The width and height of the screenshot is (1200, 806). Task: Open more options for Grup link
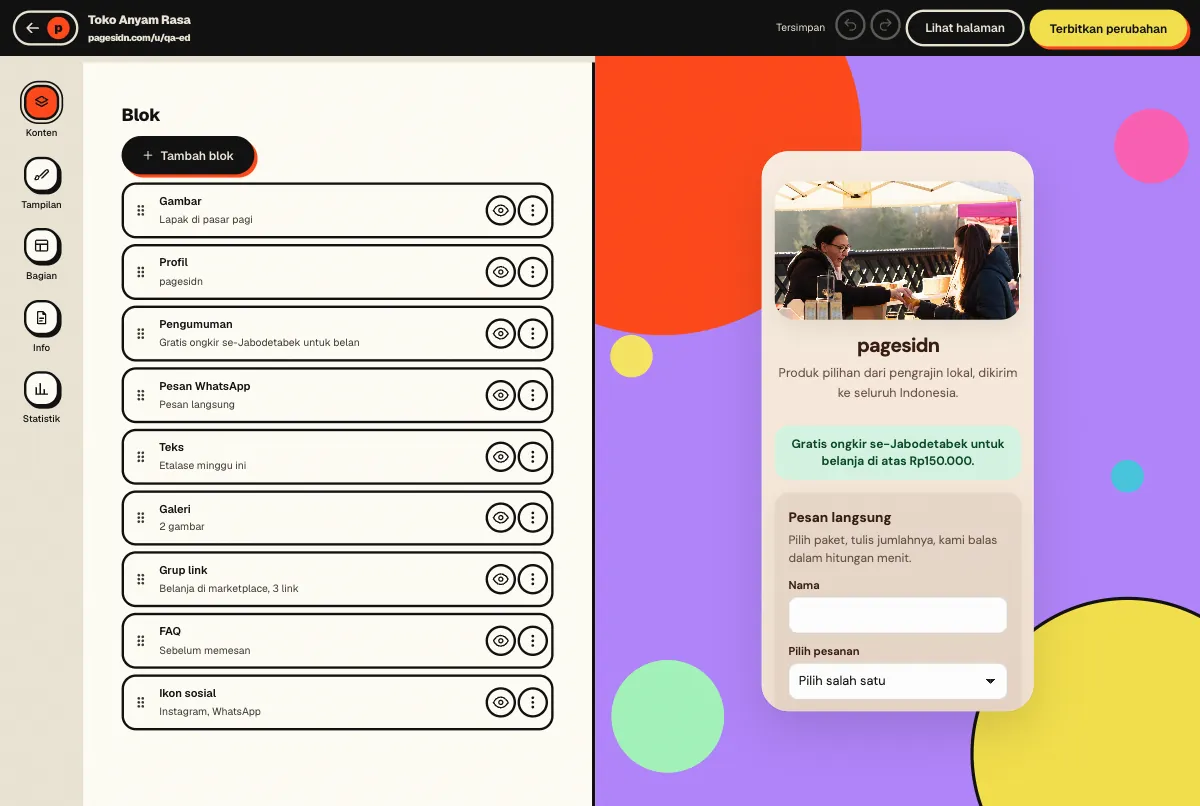533,579
